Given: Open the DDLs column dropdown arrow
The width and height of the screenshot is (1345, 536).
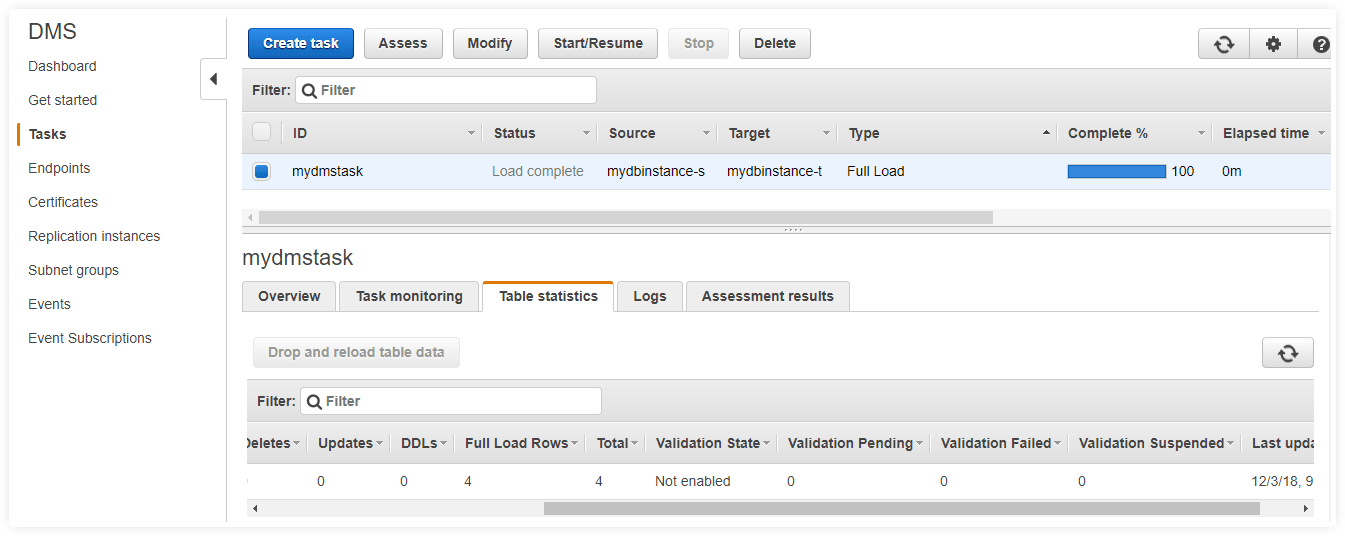Looking at the screenshot, I should pyautogui.click(x=444, y=444).
